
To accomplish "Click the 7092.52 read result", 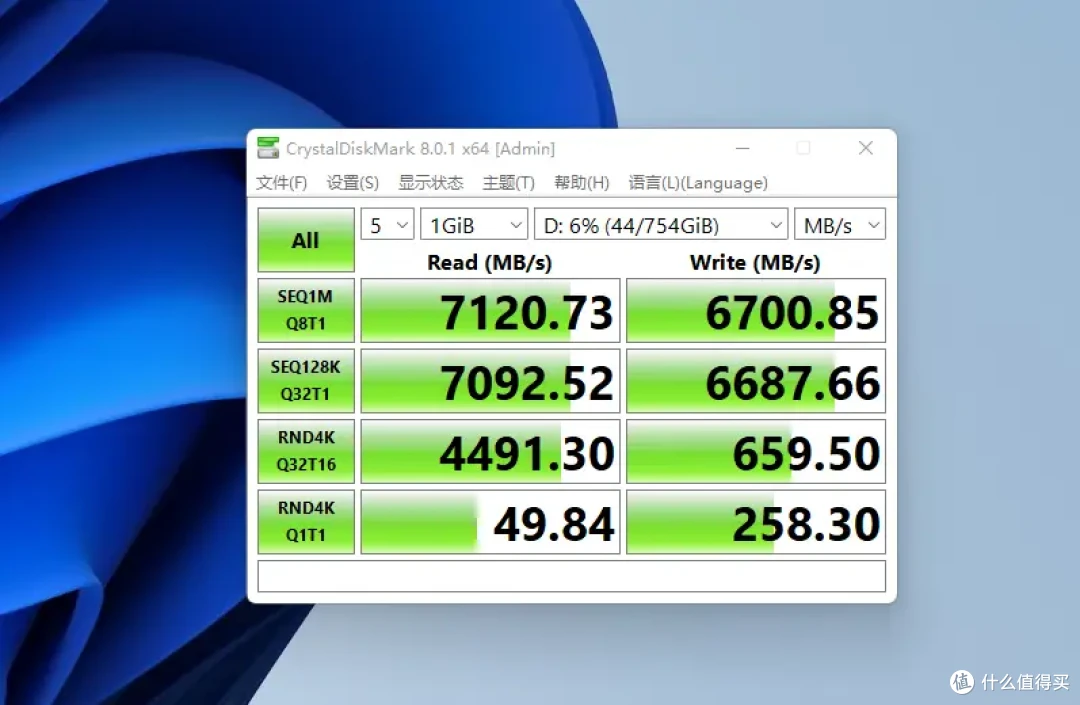I will (490, 381).
